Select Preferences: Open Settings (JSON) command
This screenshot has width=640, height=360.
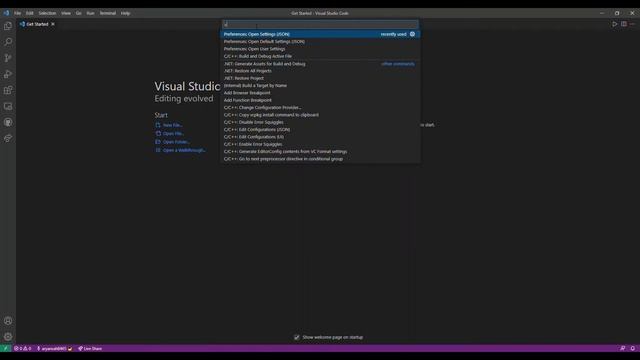click(x=320, y=34)
